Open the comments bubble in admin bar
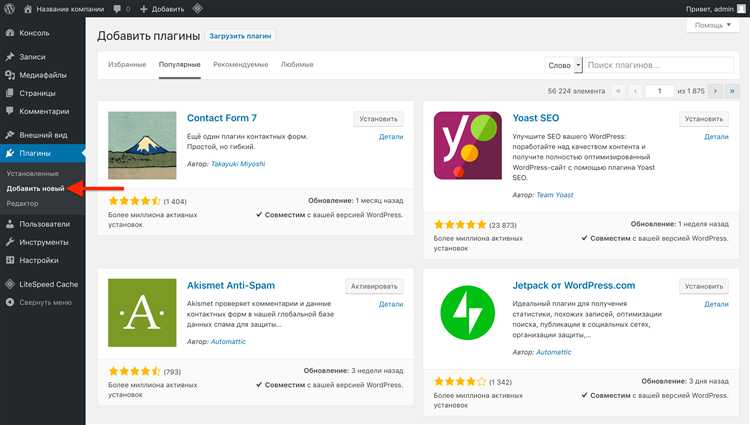The width and height of the screenshot is (750, 425). click(x=117, y=9)
